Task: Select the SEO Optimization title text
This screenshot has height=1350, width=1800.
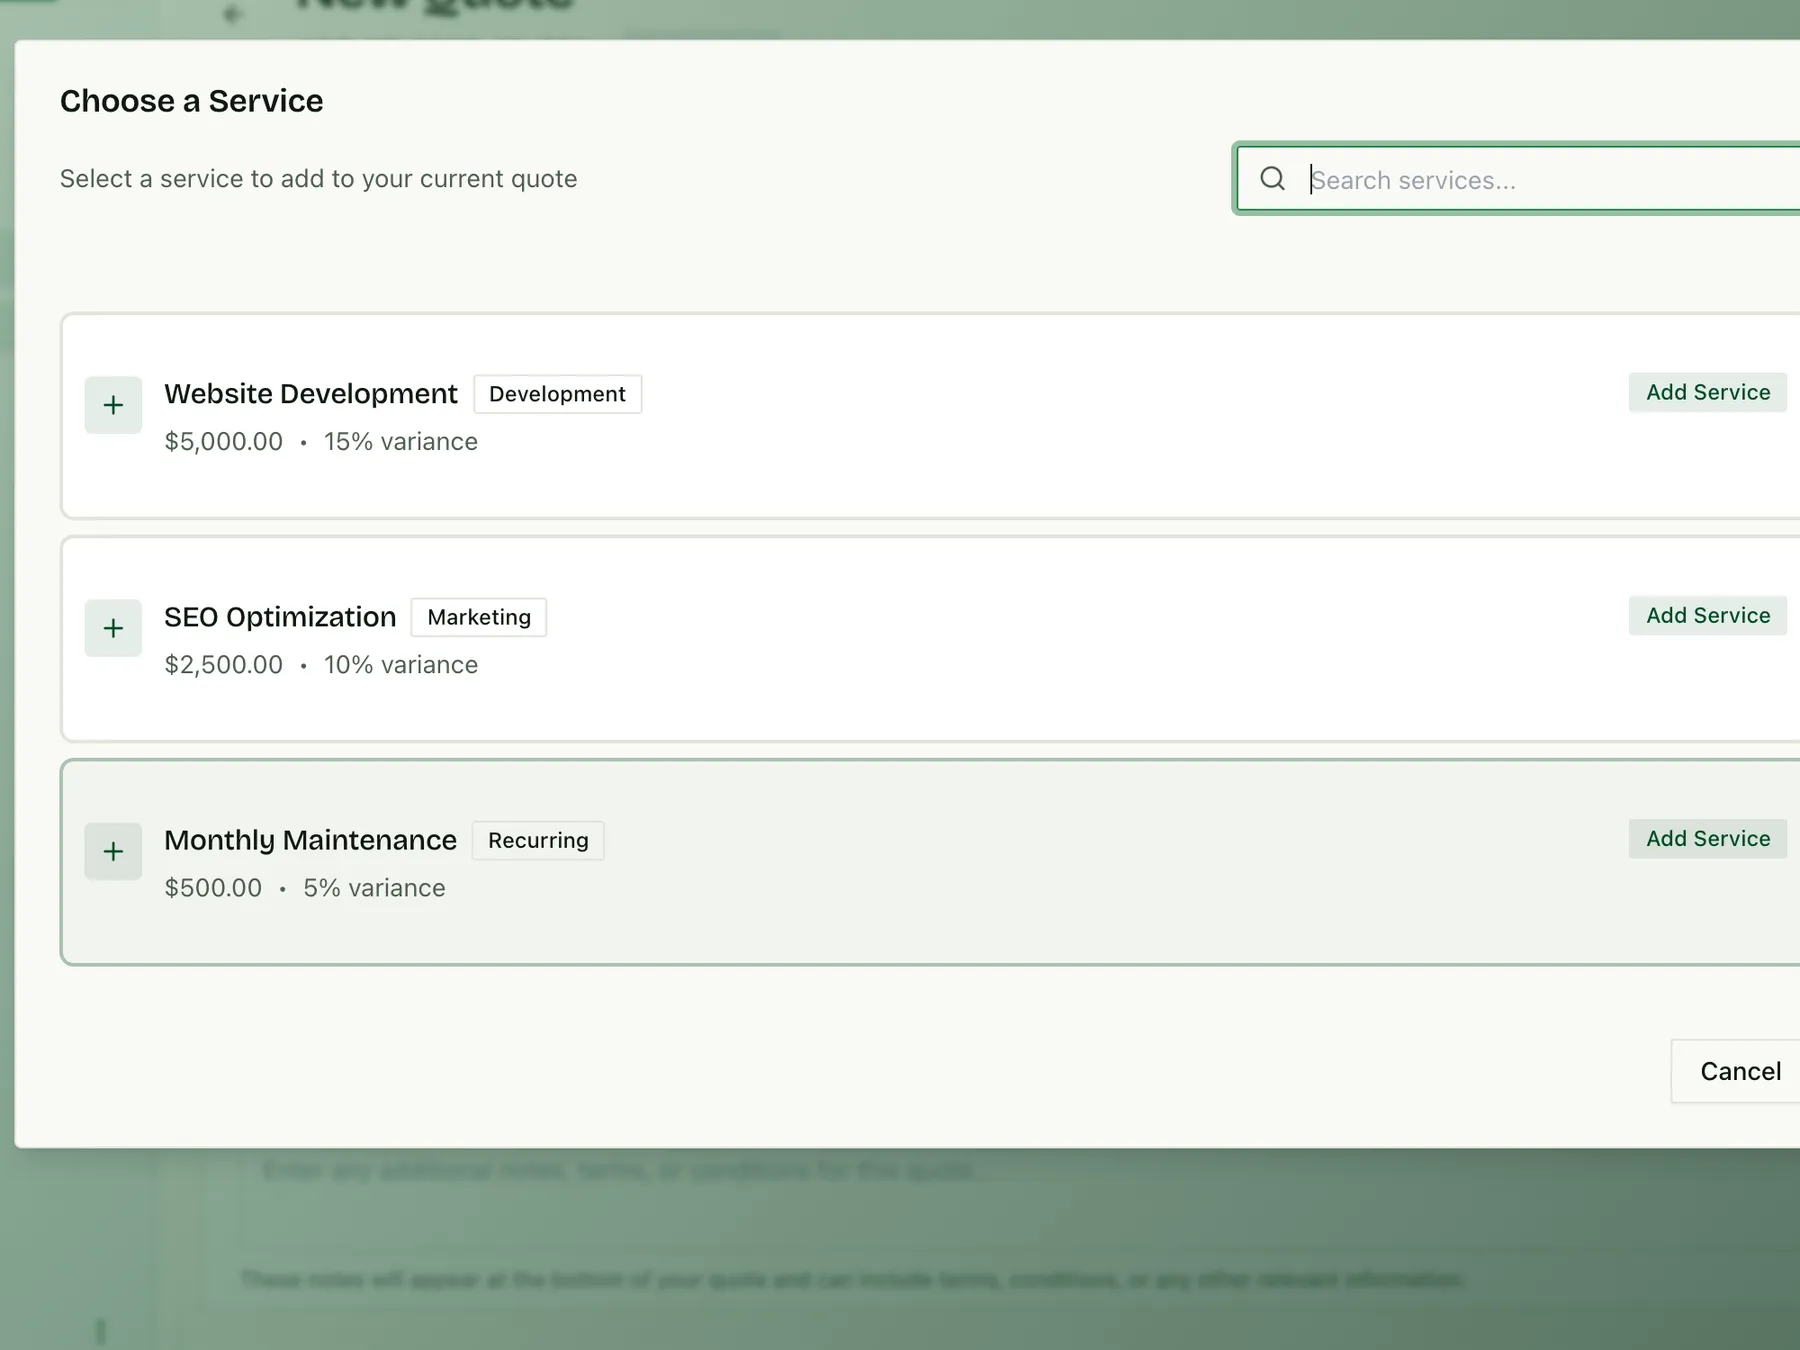Action: [280, 617]
